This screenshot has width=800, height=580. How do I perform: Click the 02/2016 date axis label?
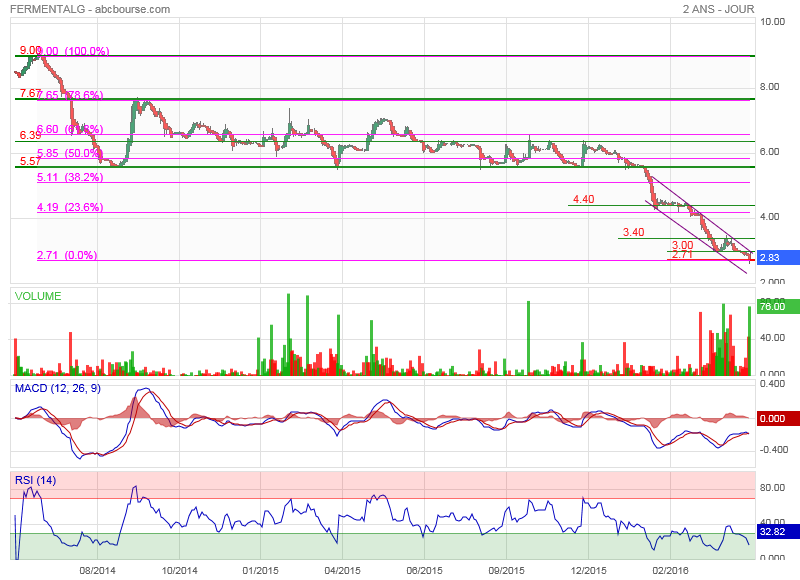[x=670, y=570]
